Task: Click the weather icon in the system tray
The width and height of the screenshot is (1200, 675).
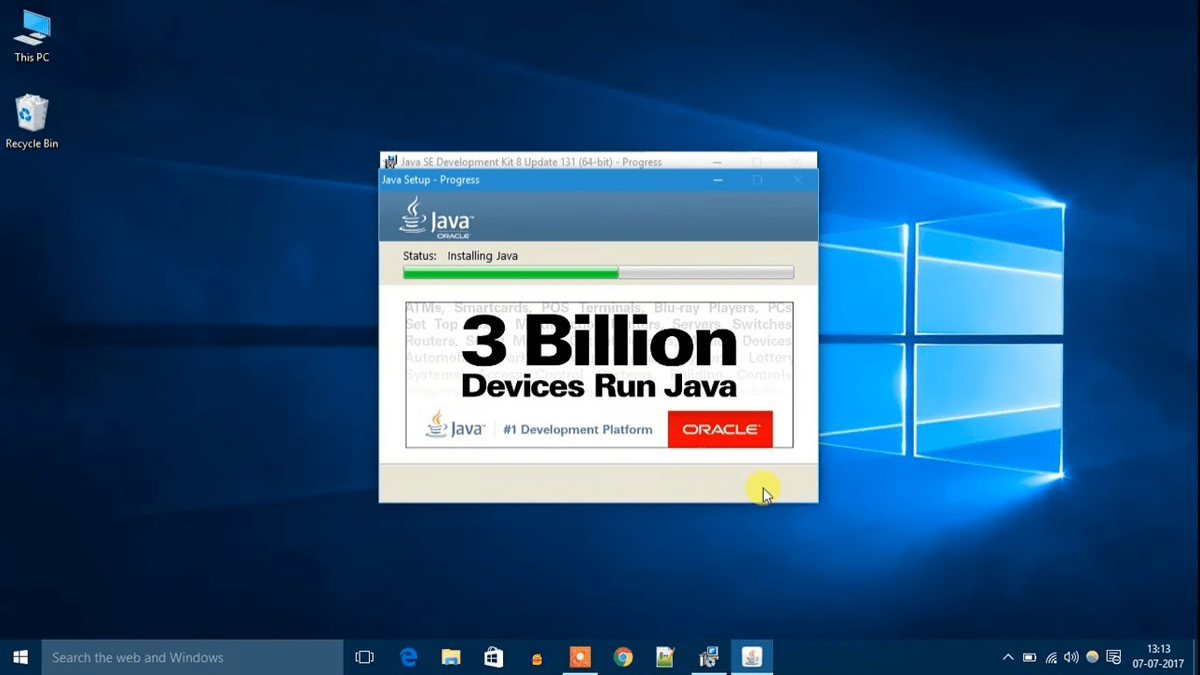Action: point(1091,657)
